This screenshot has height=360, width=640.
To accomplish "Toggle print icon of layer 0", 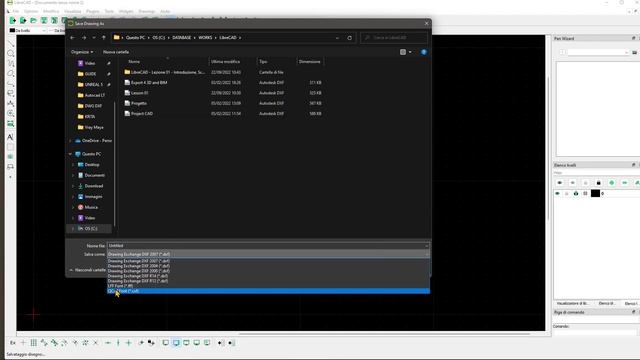I will coord(576,193).
